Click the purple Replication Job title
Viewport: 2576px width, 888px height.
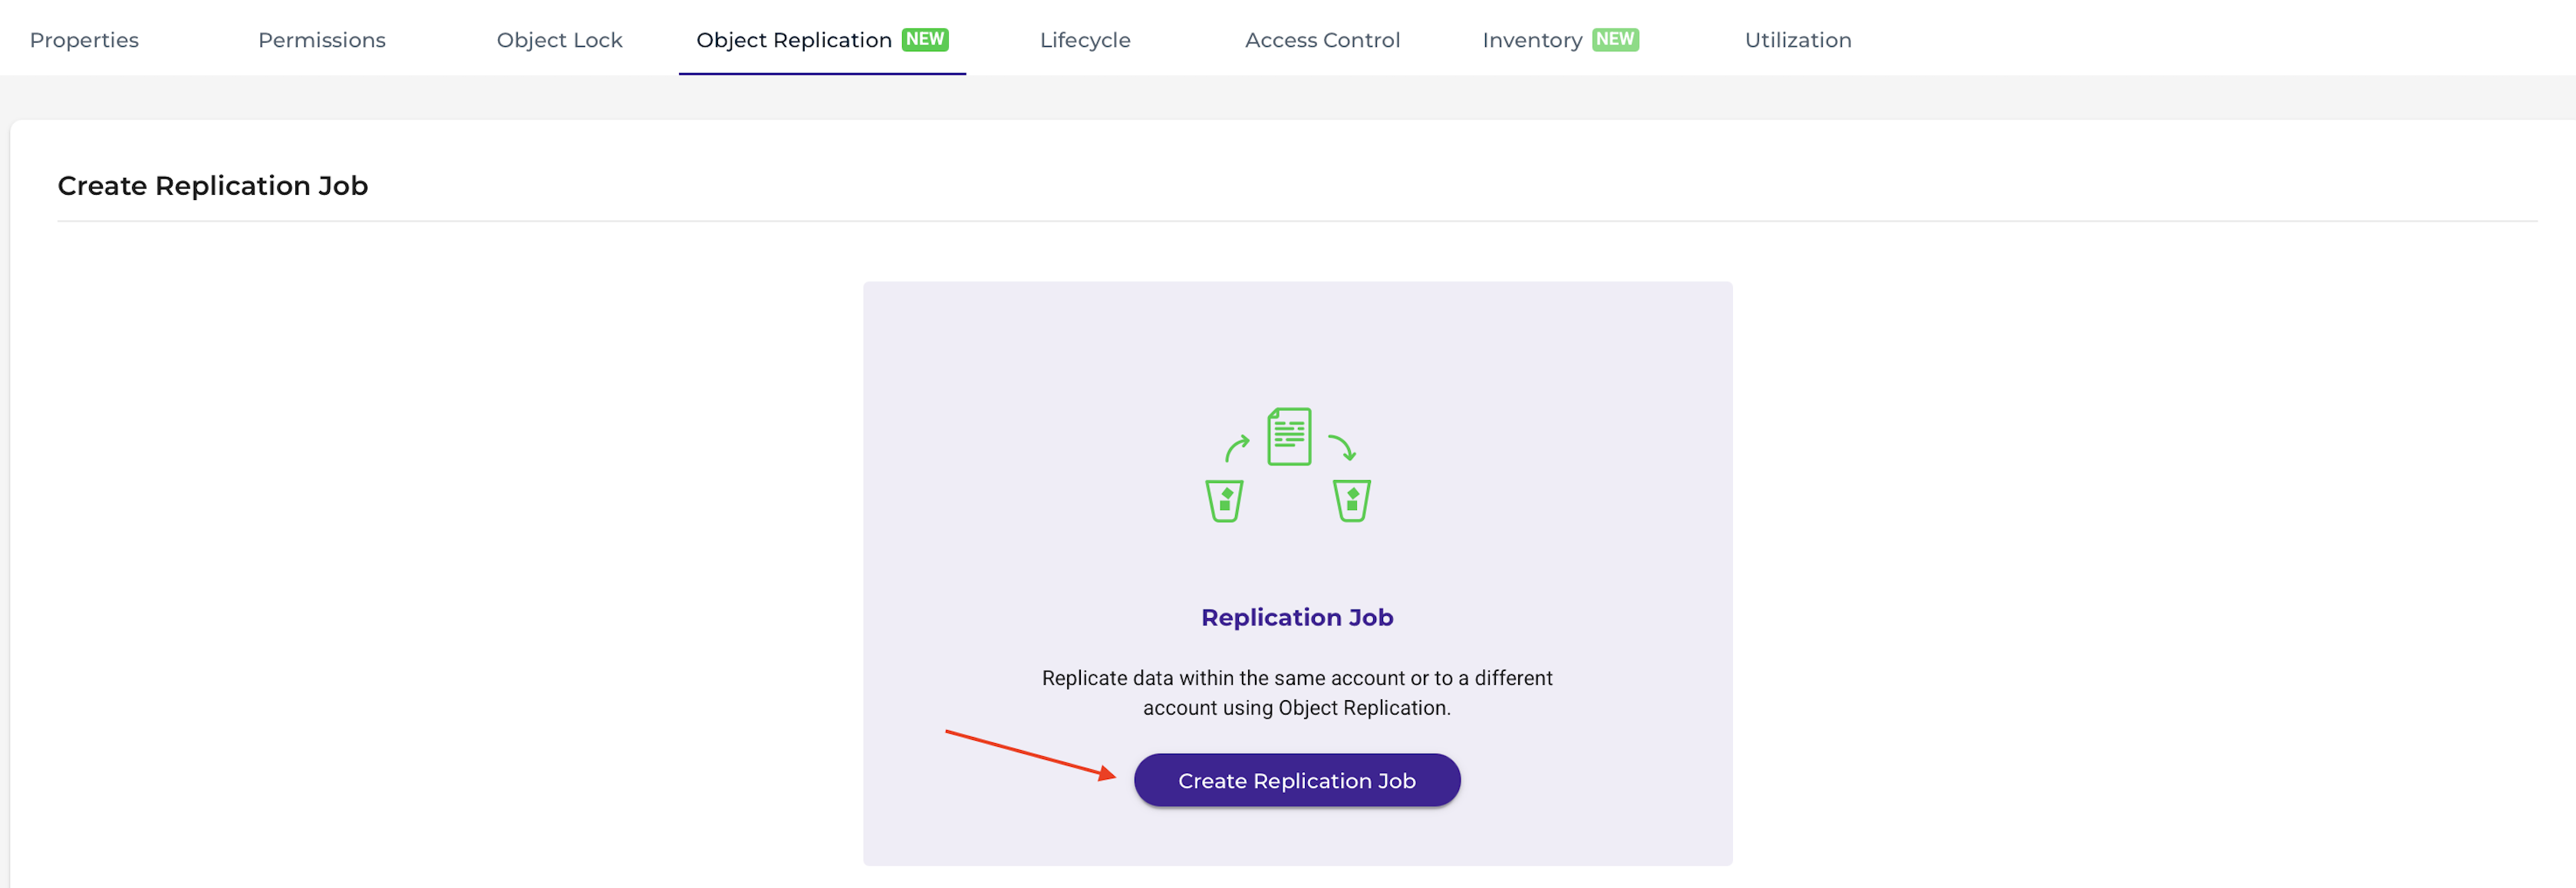tap(1297, 617)
